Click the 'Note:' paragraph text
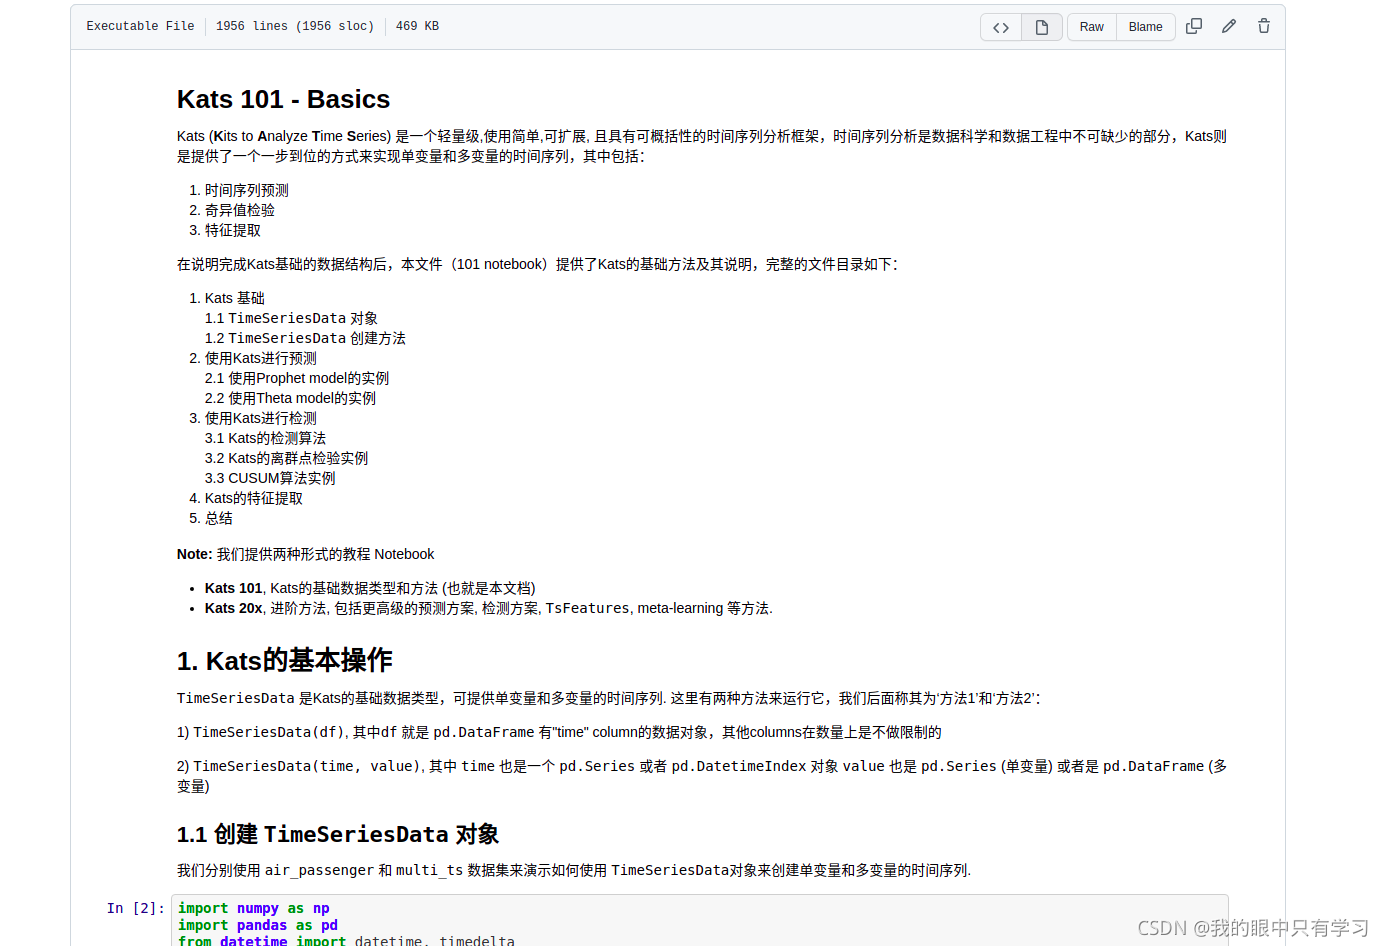This screenshot has height=946, width=1383. point(306,554)
